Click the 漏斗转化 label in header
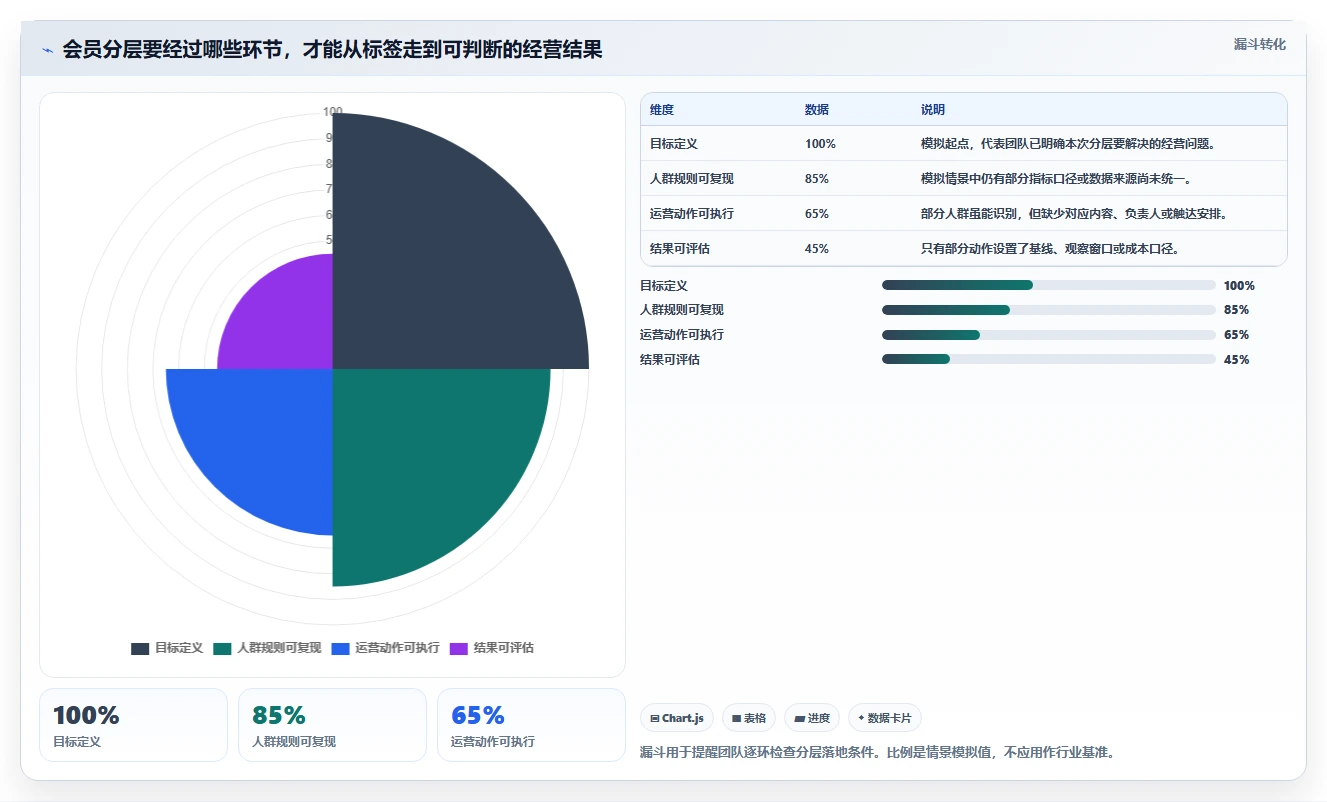This screenshot has height=802, width=1327. click(x=1259, y=44)
